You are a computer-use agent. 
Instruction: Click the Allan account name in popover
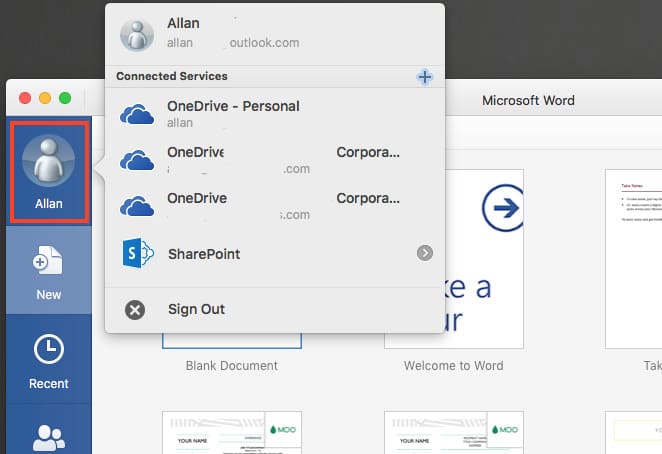184,25
